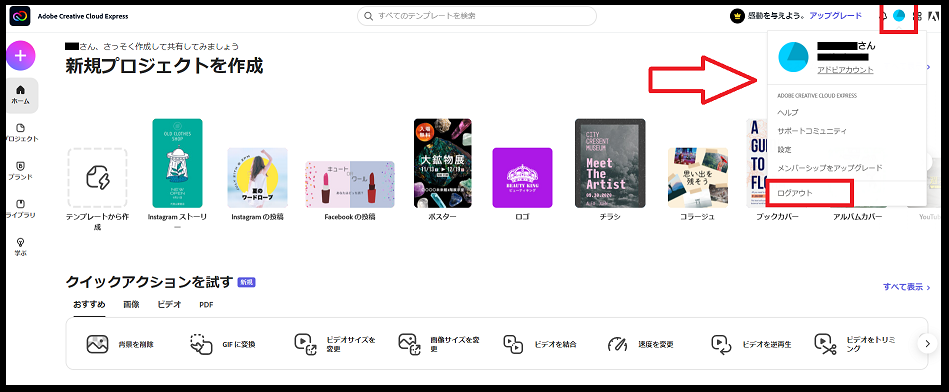Viewport: 949px width, 392px height.
Task: Open ライブラリ in the sidebar
Action: 20,209
